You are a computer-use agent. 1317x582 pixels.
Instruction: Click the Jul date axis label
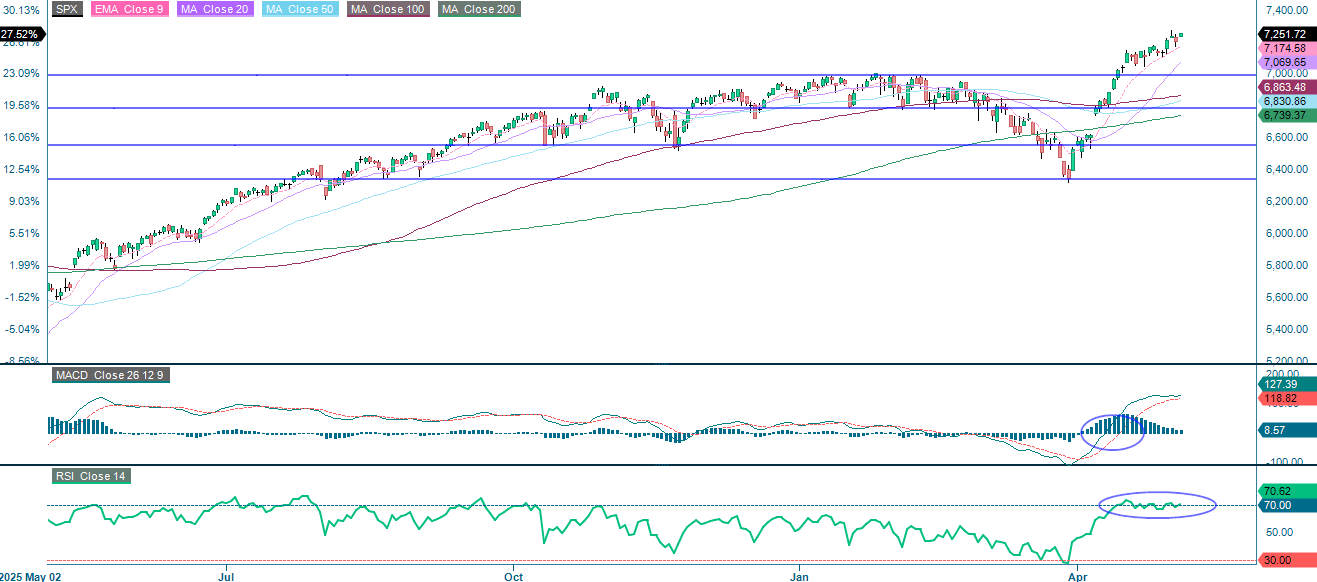click(x=227, y=576)
